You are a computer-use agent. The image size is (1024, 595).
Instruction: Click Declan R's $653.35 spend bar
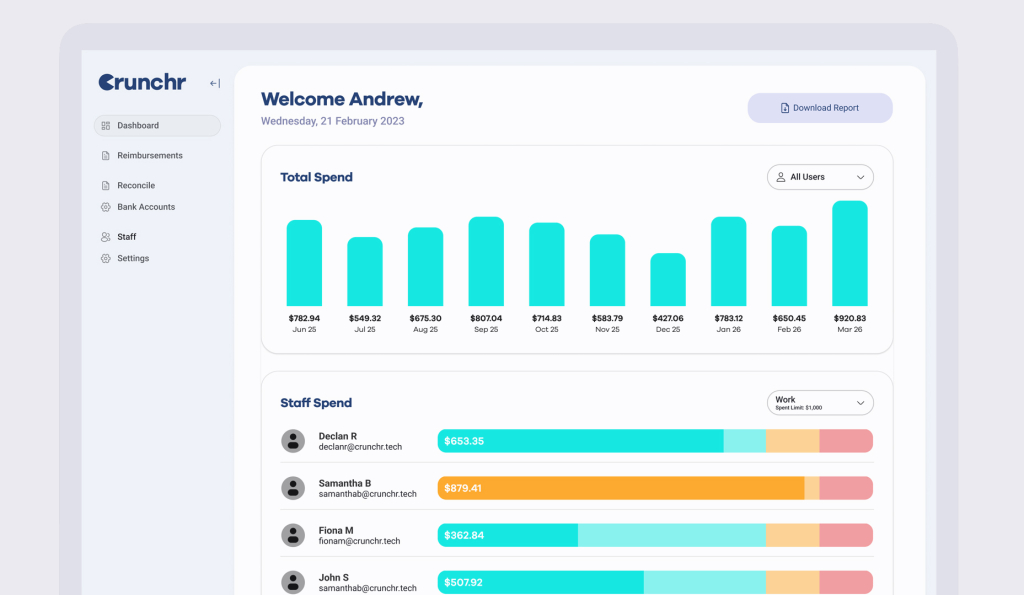coord(581,441)
